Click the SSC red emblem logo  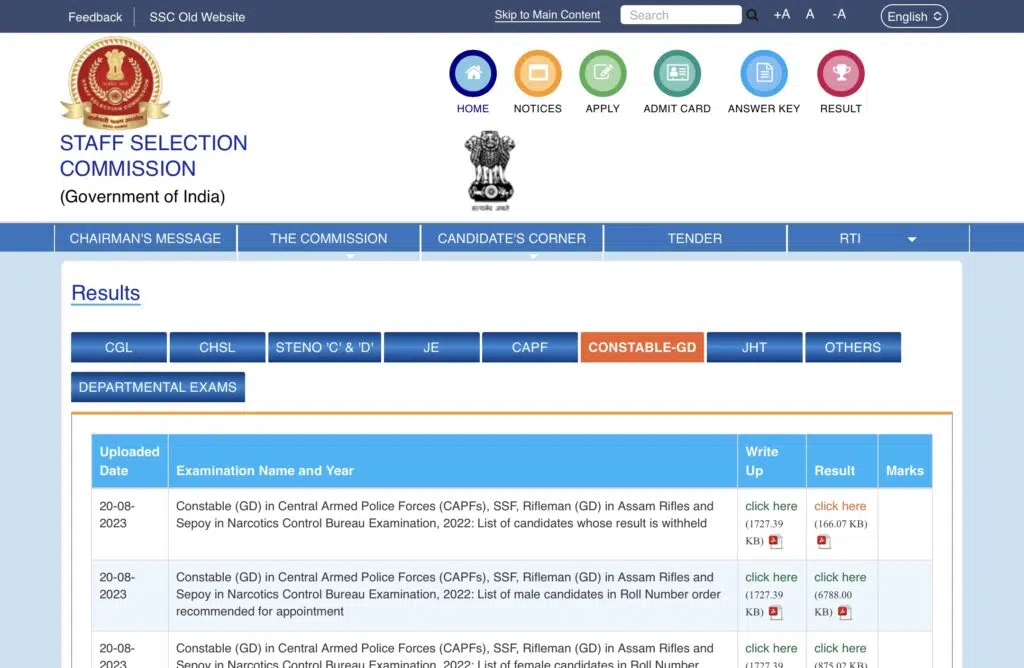coord(115,83)
